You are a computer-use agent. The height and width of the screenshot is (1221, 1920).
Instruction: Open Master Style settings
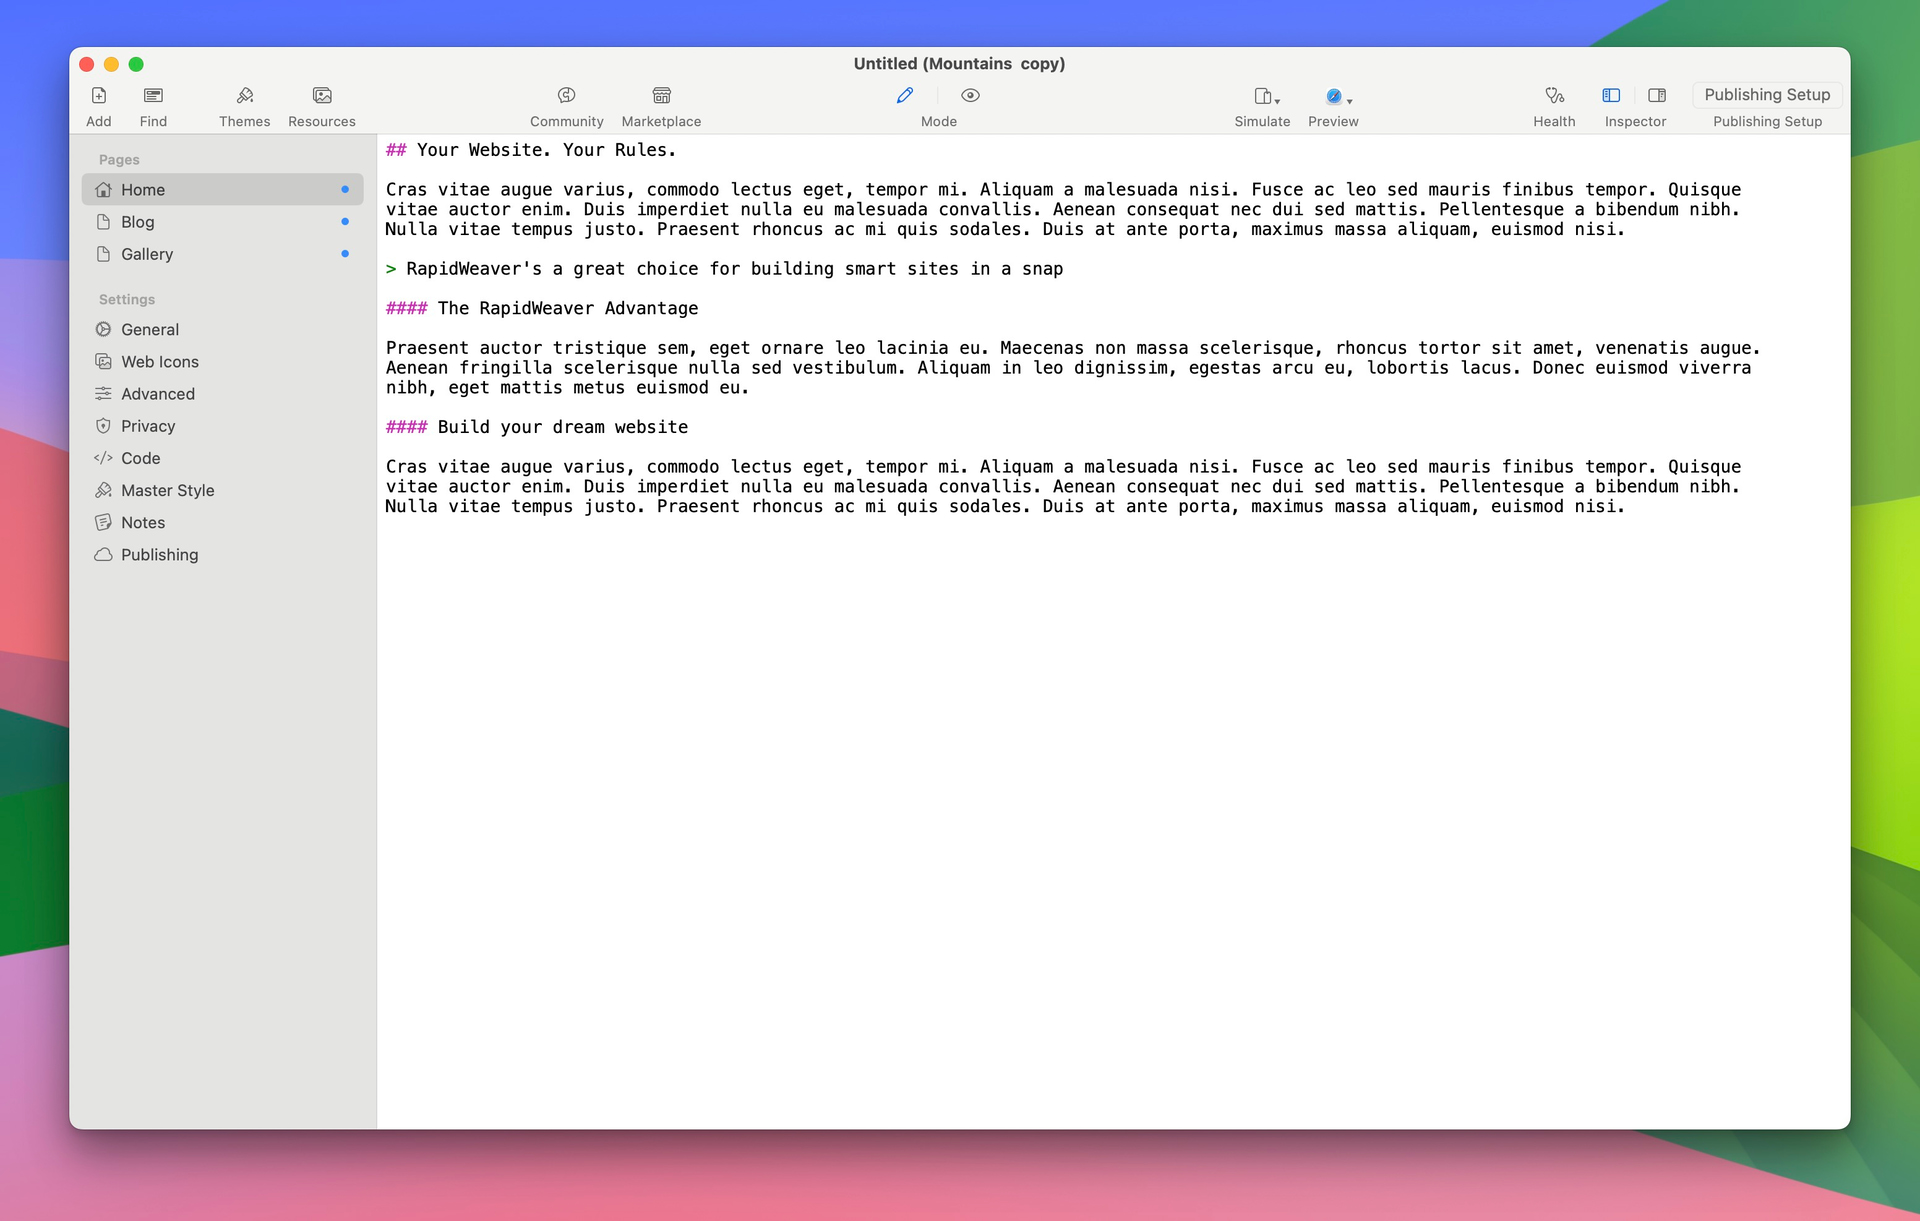pyautogui.click(x=167, y=490)
